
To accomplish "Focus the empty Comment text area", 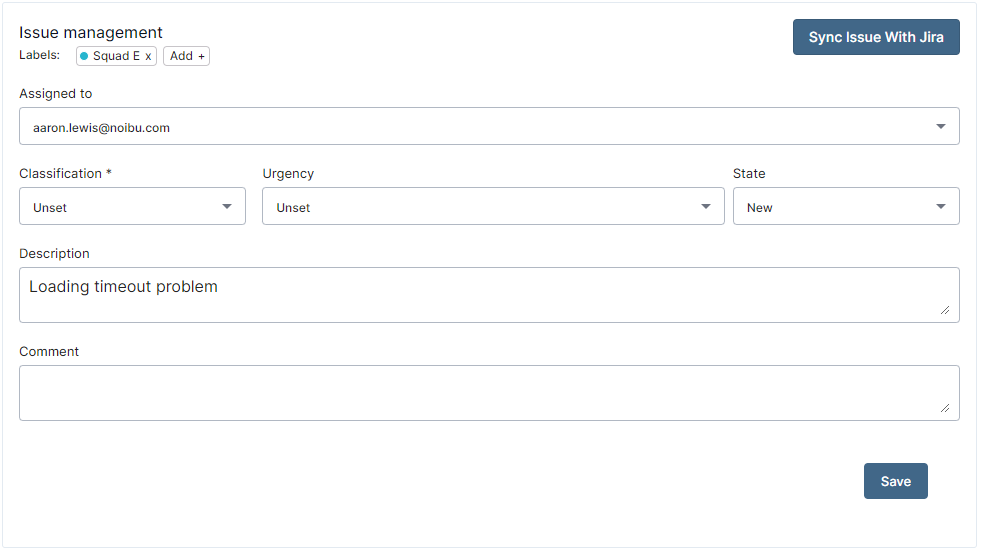I will (x=489, y=393).
